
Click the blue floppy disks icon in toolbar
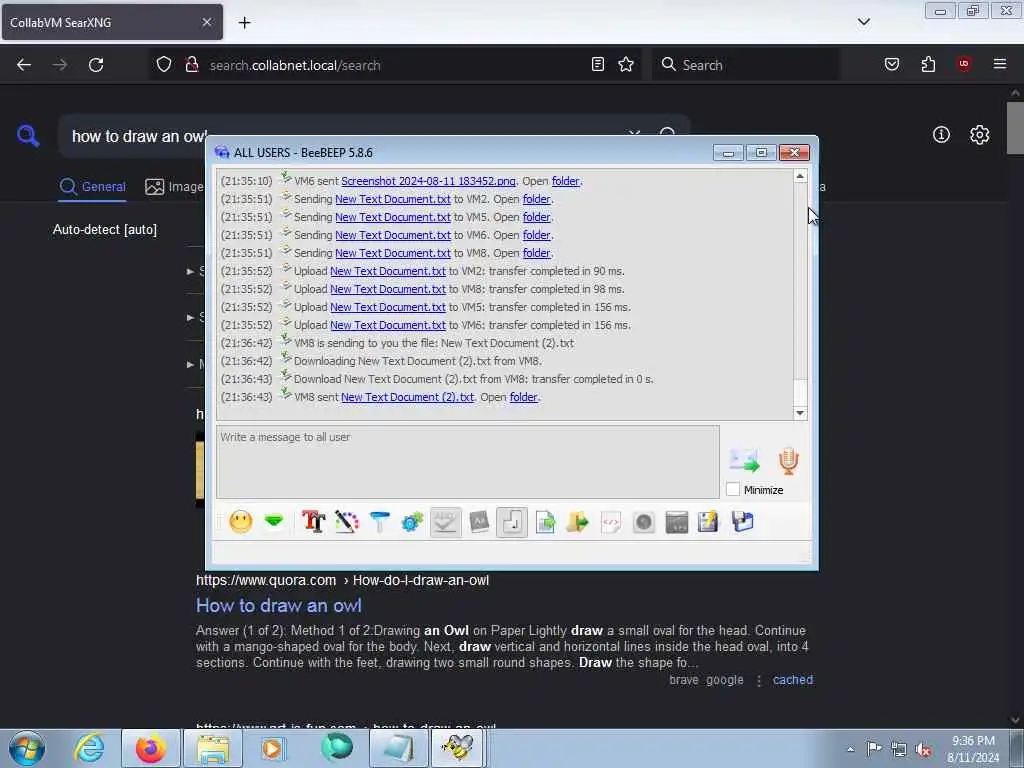coord(743,522)
